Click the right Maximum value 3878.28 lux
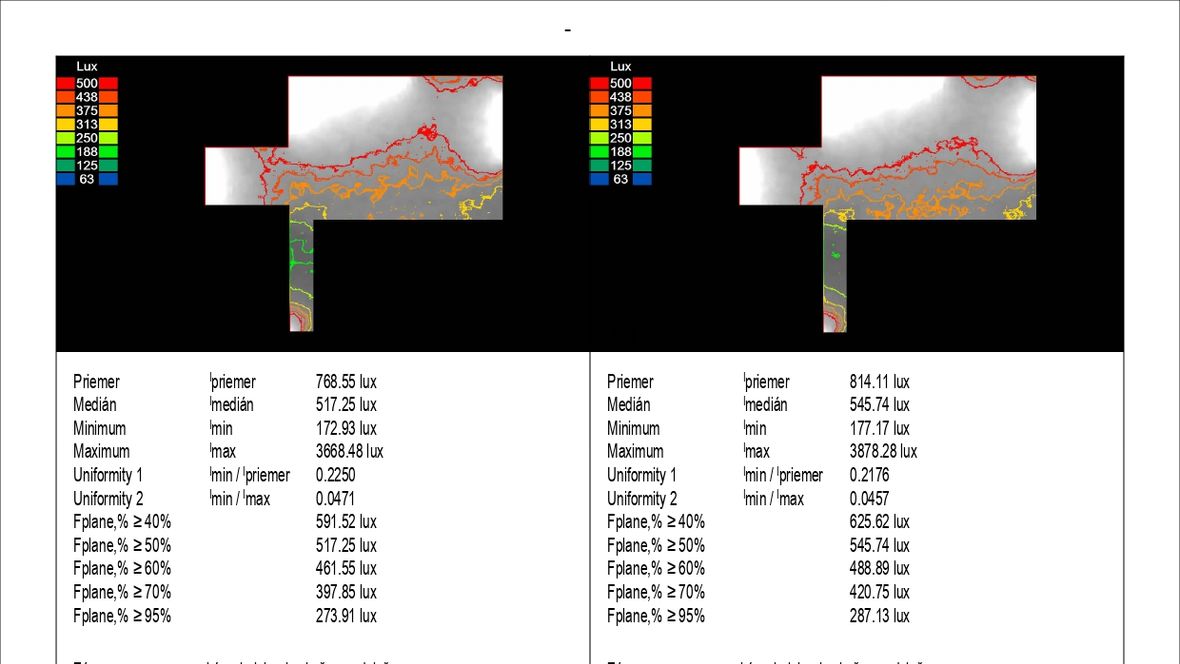Viewport: 1180px width, 664px height. tap(883, 452)
